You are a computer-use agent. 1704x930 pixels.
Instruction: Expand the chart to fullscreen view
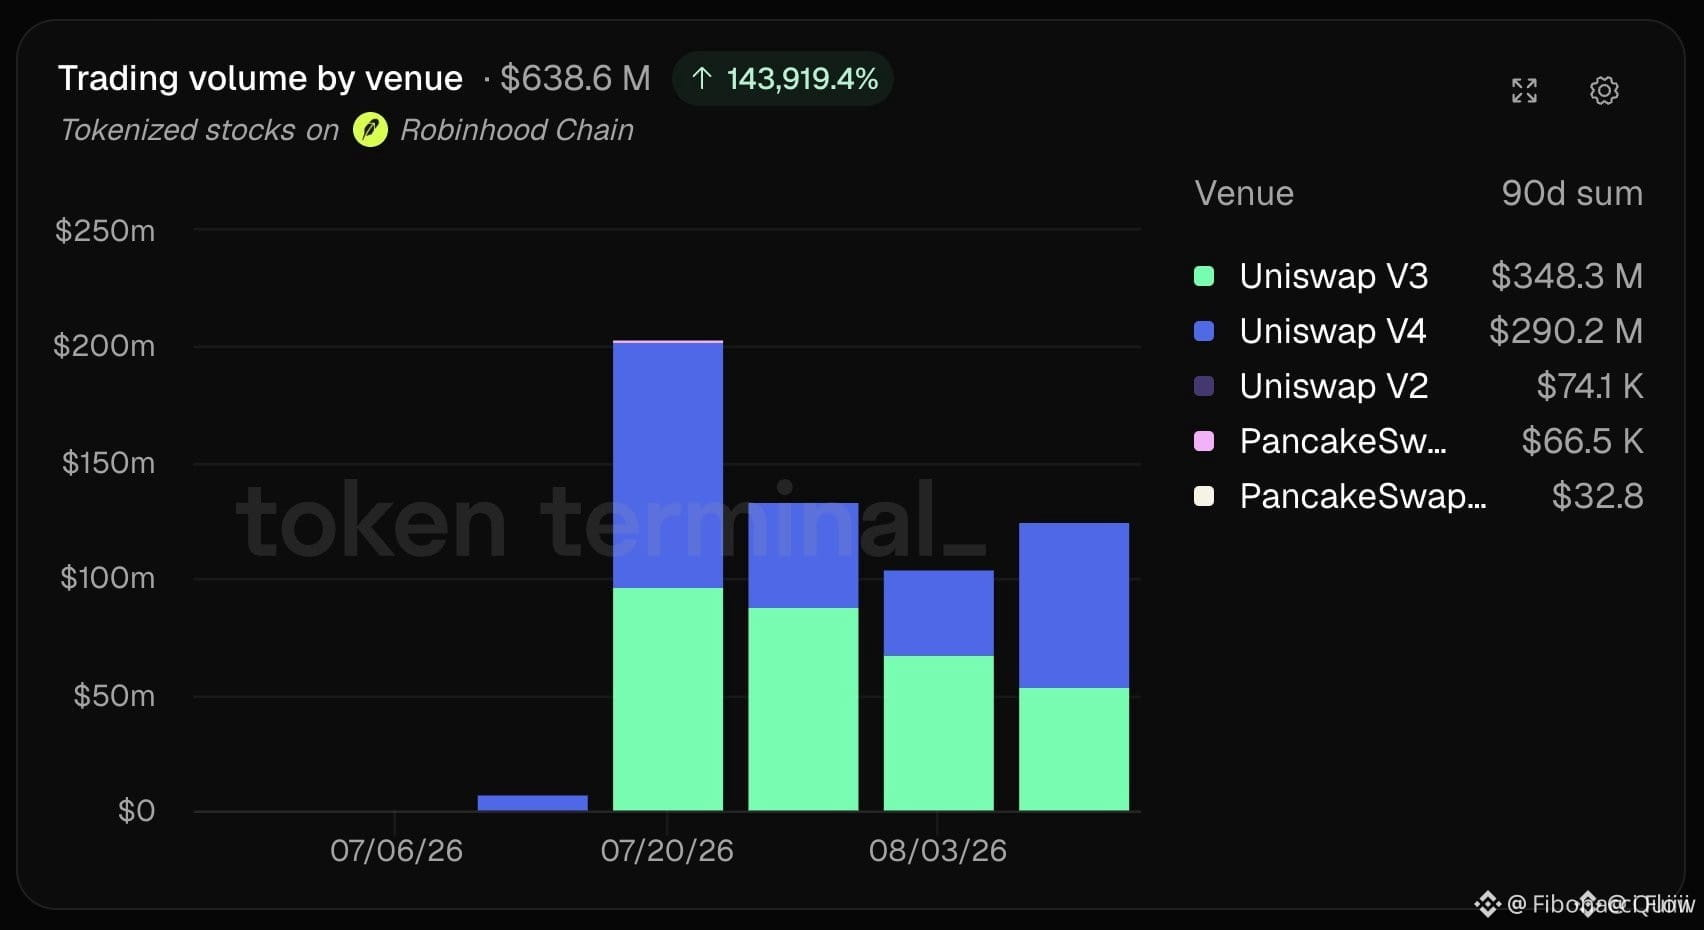[1524, 91]
